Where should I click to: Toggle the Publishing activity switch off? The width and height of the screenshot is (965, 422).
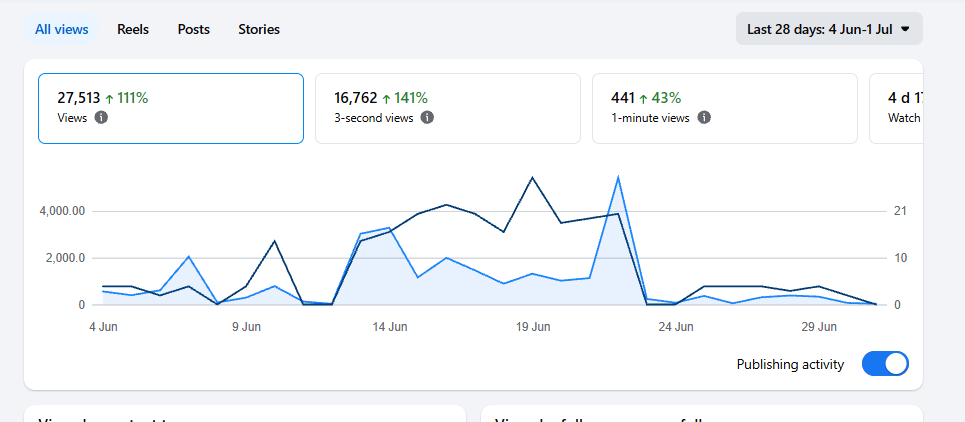pos(885,364)
